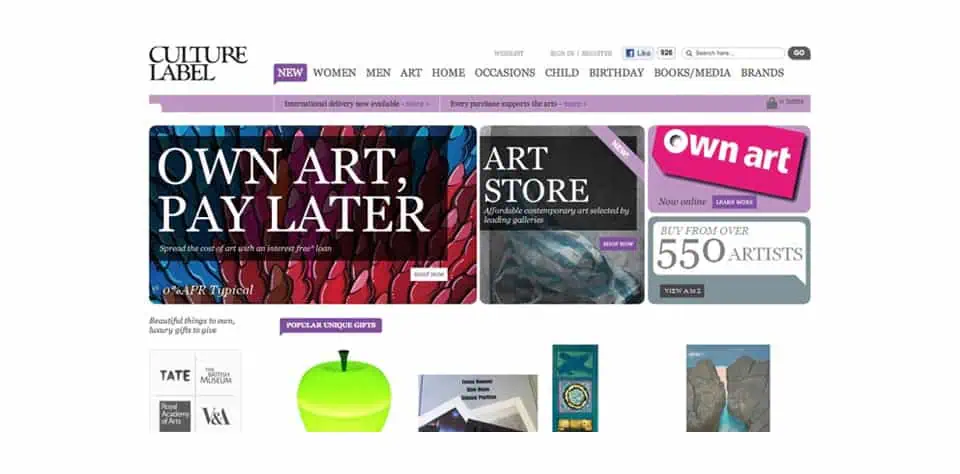Click the Culture Label logo

(x=198, y=63)
